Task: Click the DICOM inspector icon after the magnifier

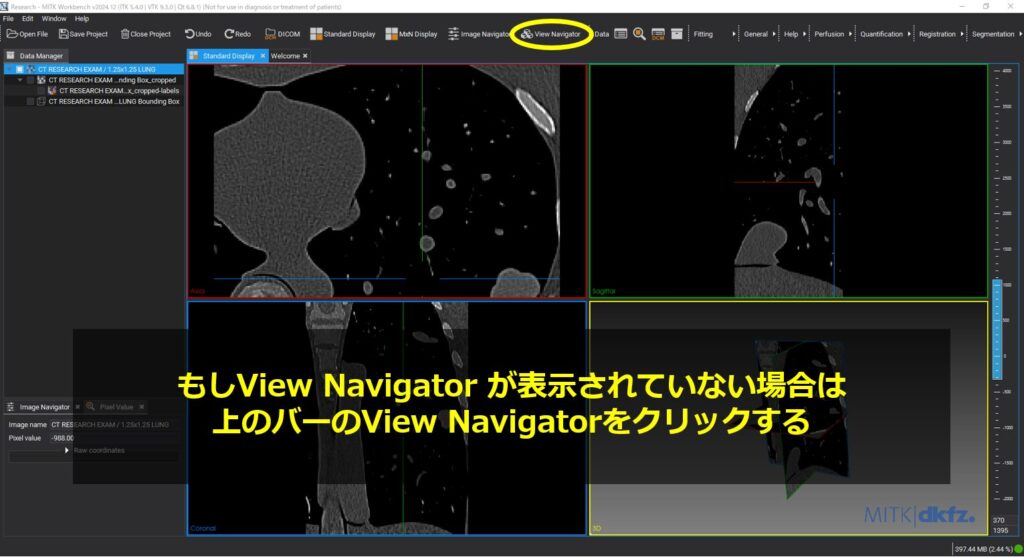Action: click(x=658, y=34)
